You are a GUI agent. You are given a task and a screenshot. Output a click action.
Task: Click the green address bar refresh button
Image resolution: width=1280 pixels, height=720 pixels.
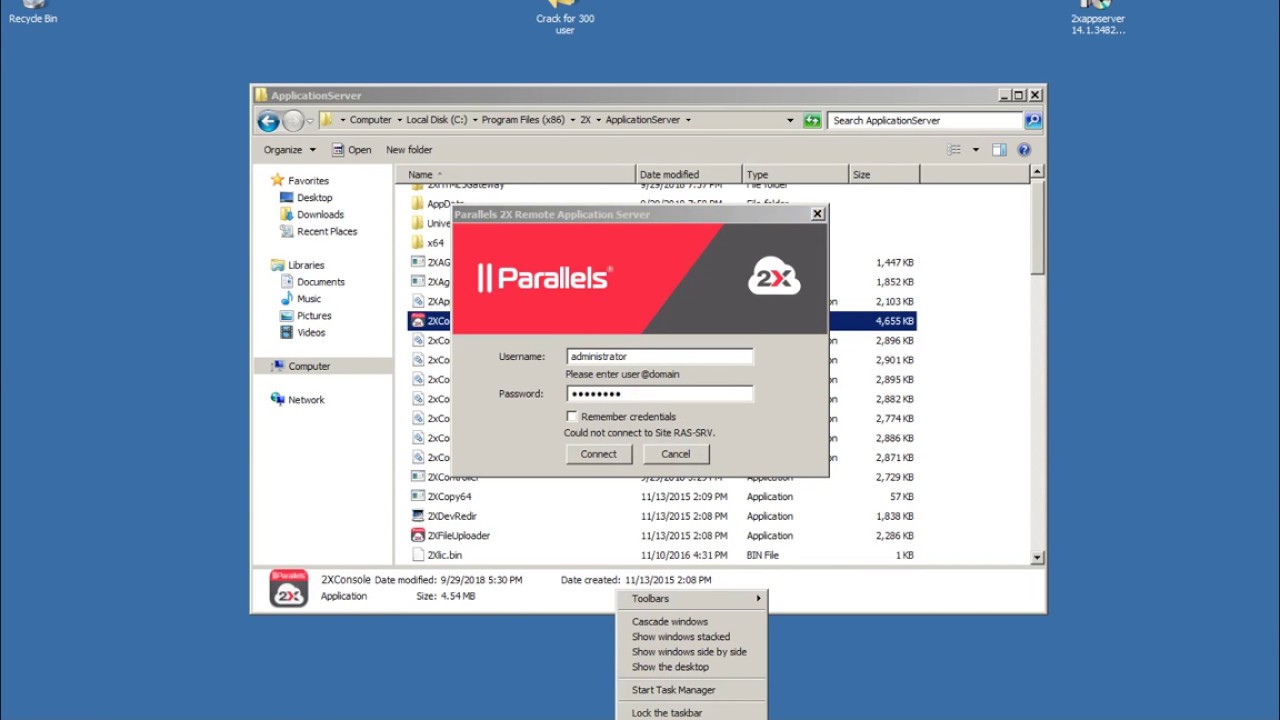click(x=812, y=120)
